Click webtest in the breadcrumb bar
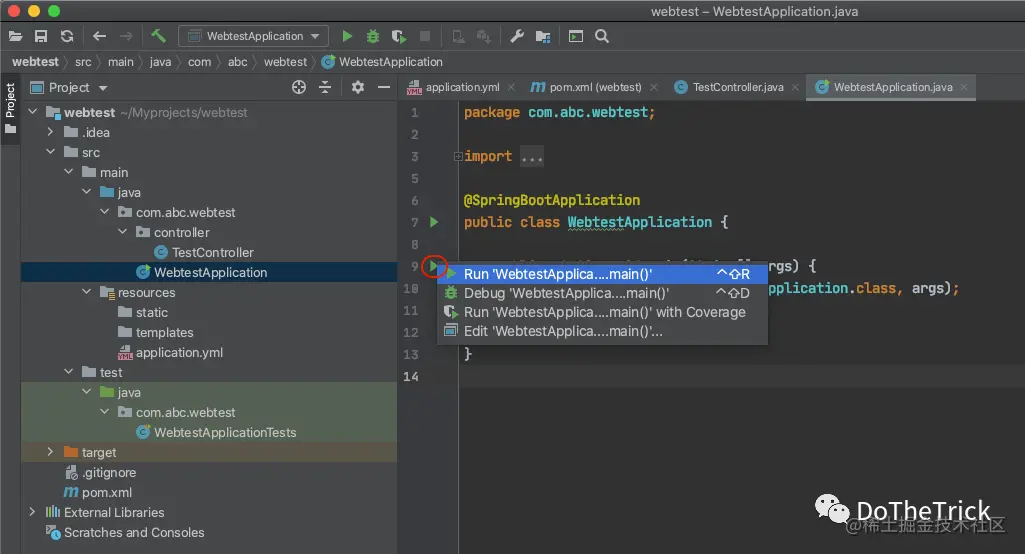 [35, 61]
